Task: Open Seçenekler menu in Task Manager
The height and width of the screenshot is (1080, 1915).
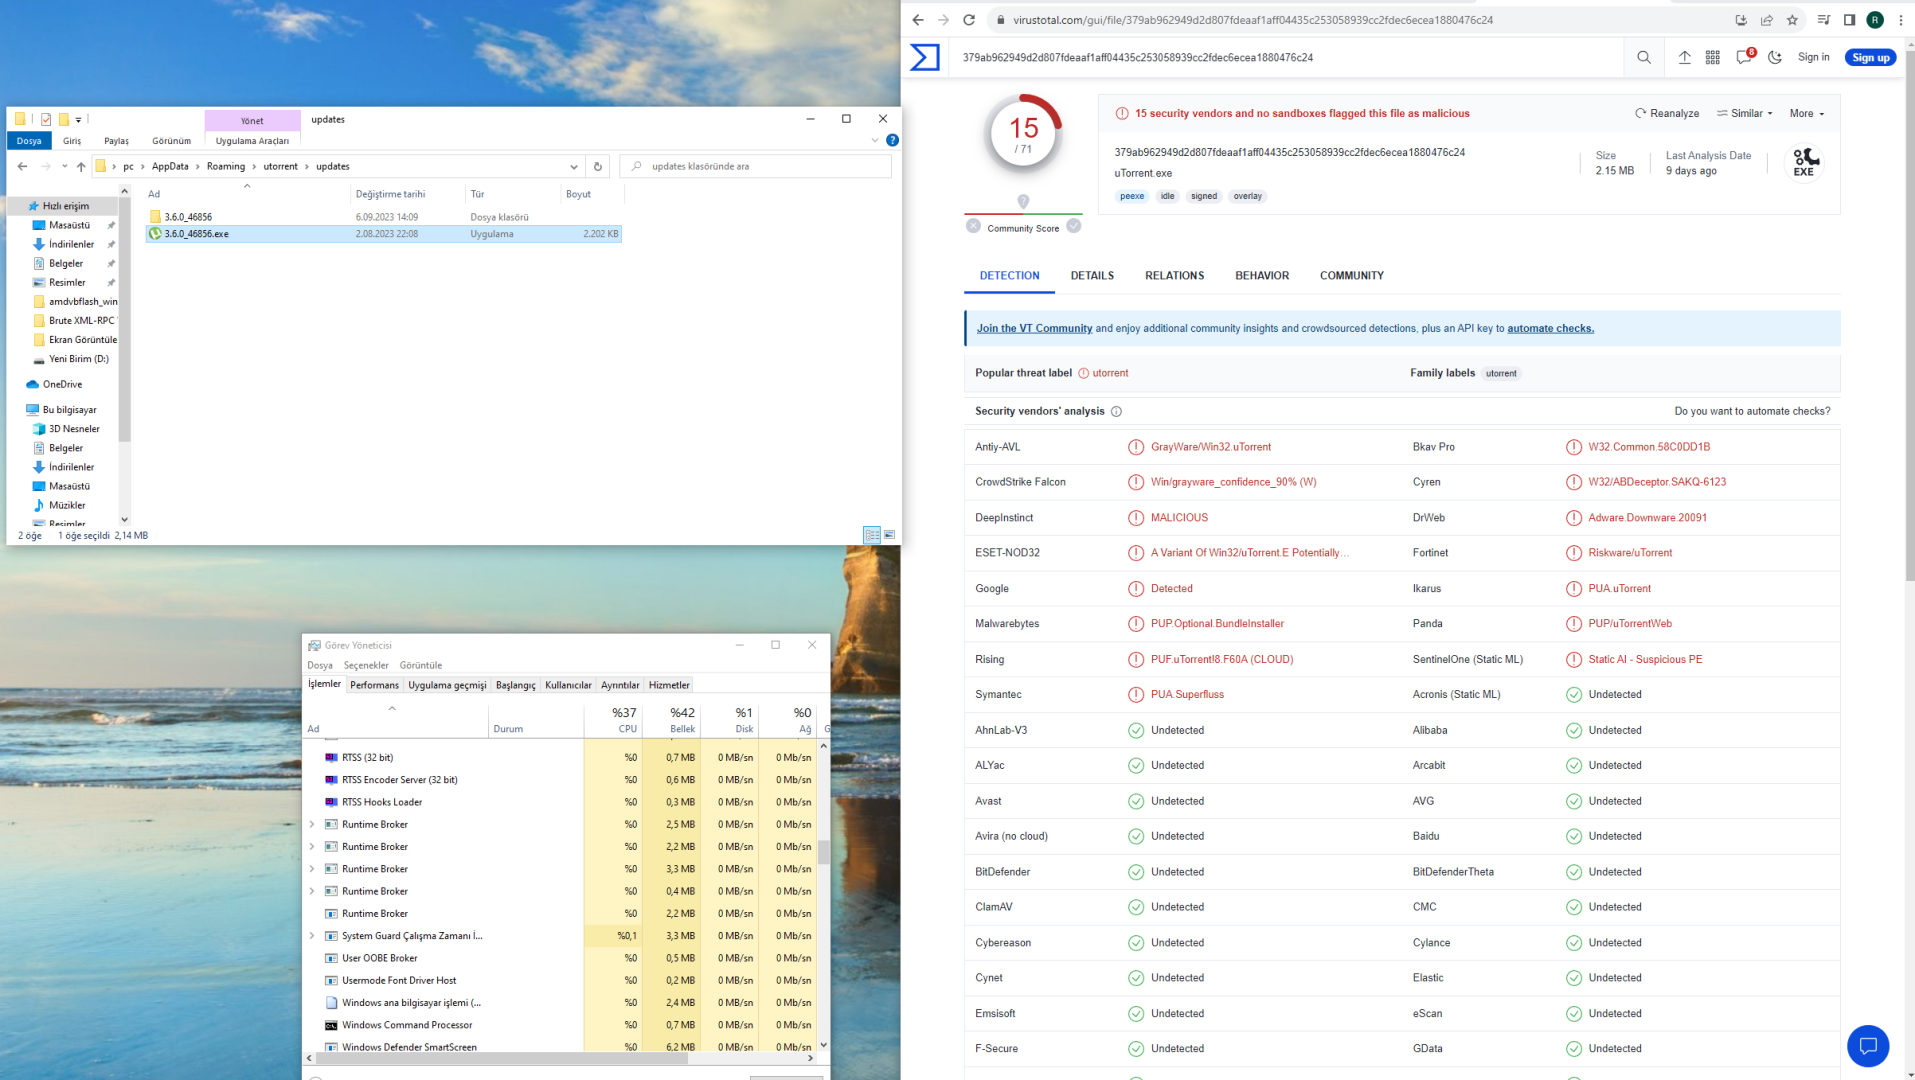Action: pos(366,665)
